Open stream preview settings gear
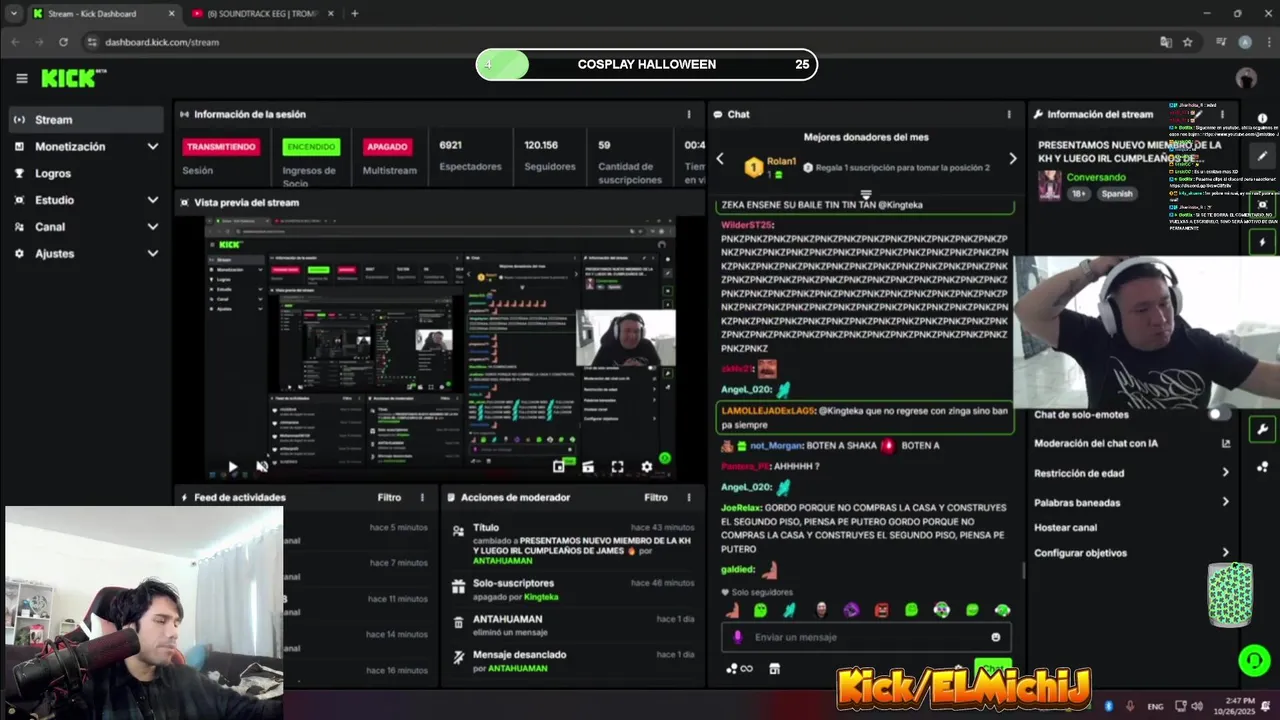The height and width of the screenshot is (720, 1280). tap(646, 466)
